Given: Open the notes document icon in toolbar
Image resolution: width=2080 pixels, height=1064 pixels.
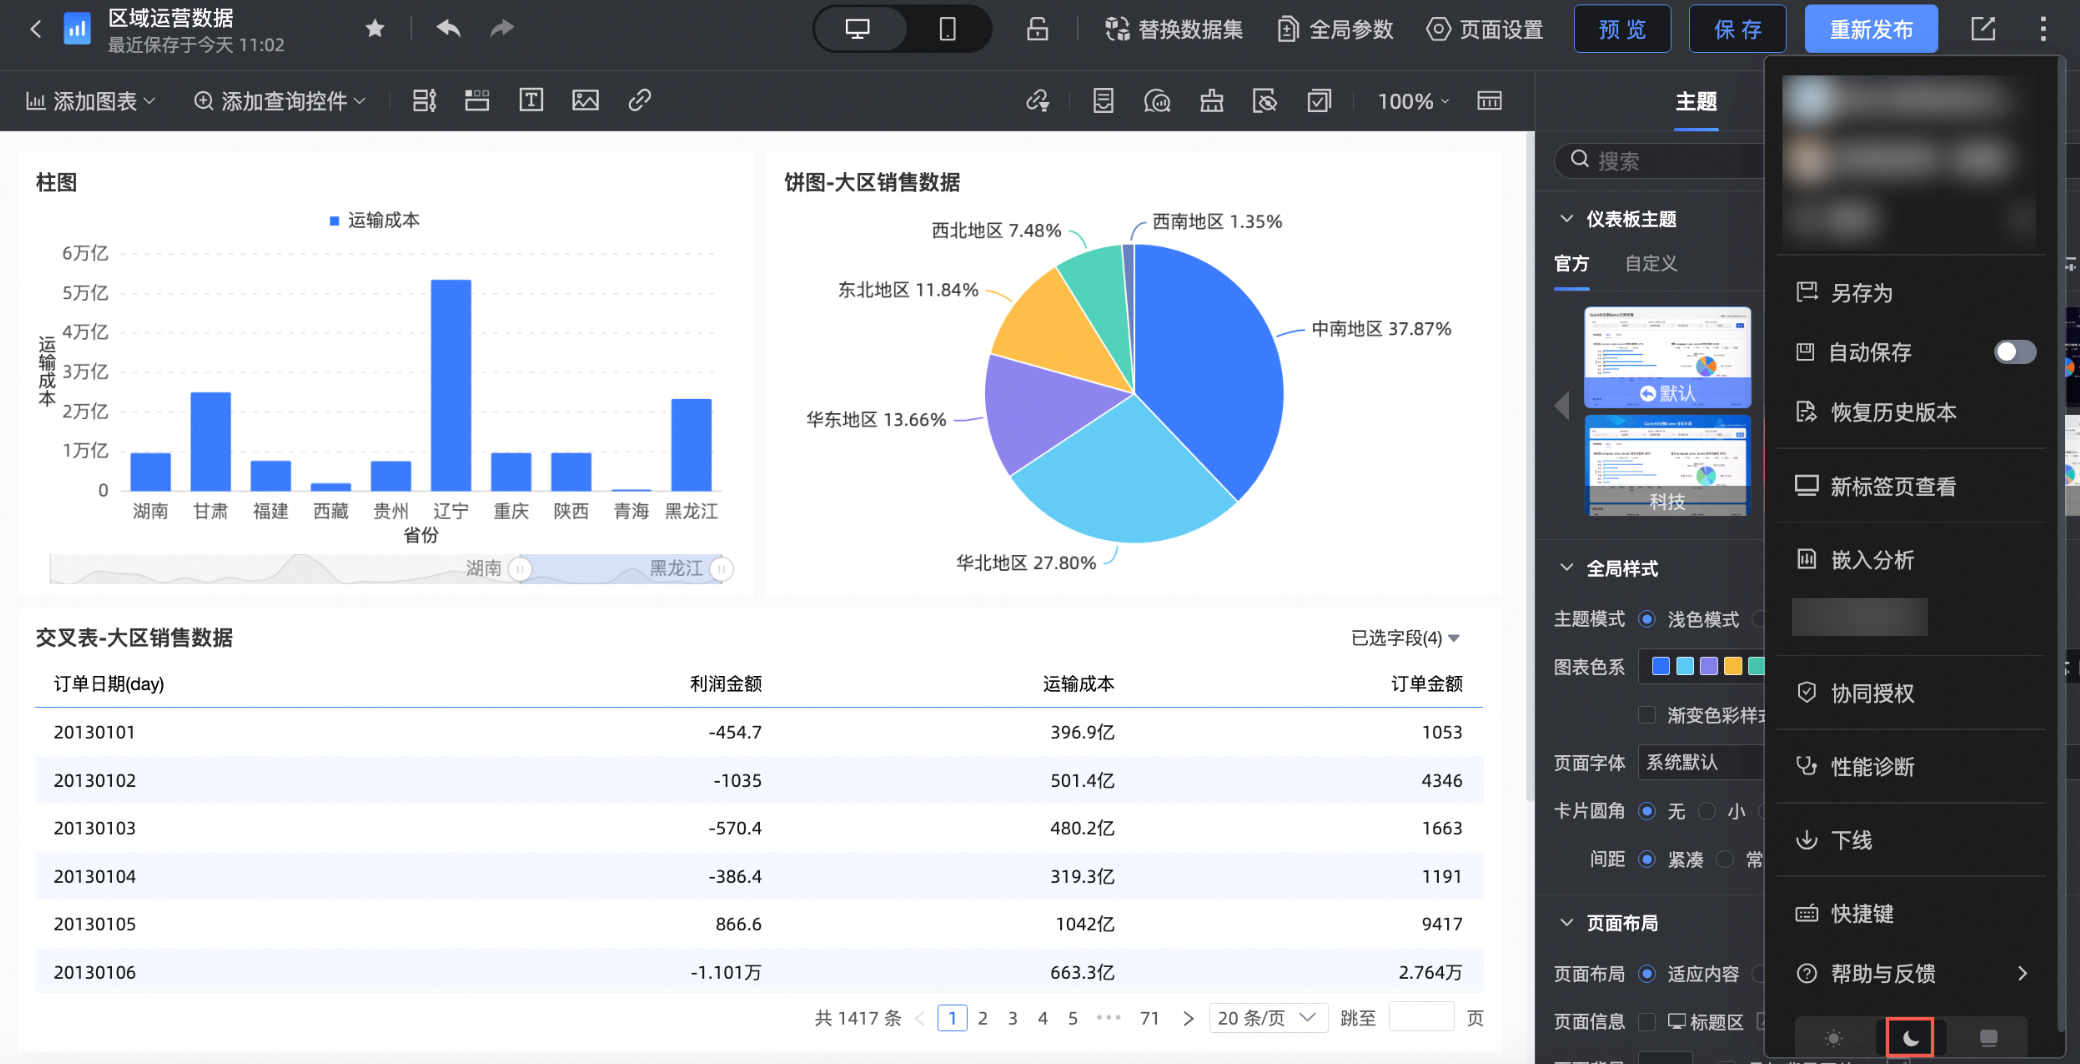Looking at the screenshot, I should [x=1103, y=101].
